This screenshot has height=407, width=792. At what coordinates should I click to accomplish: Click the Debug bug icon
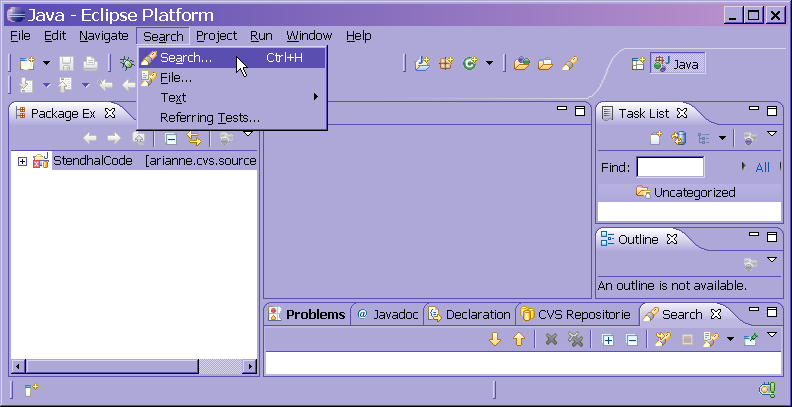pos(126,64)
